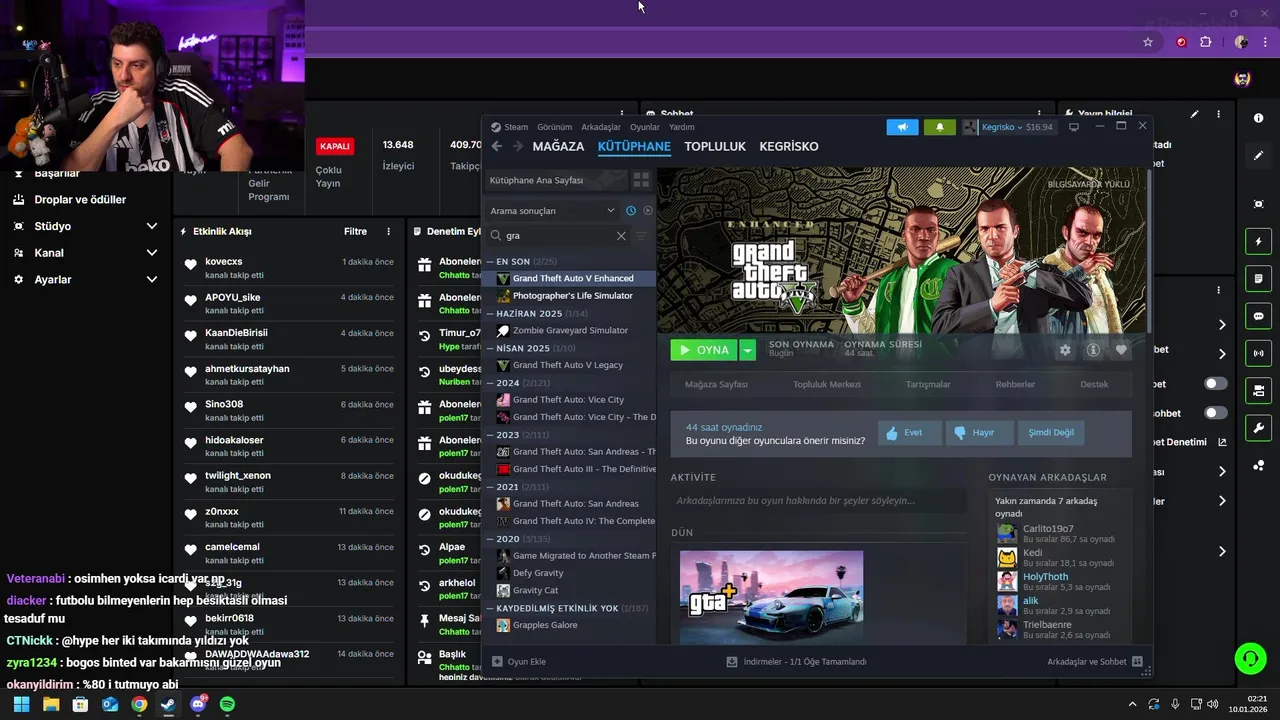
Task: Click Oyun Ekle at bottom of Steam
Action: pos(519,662)
